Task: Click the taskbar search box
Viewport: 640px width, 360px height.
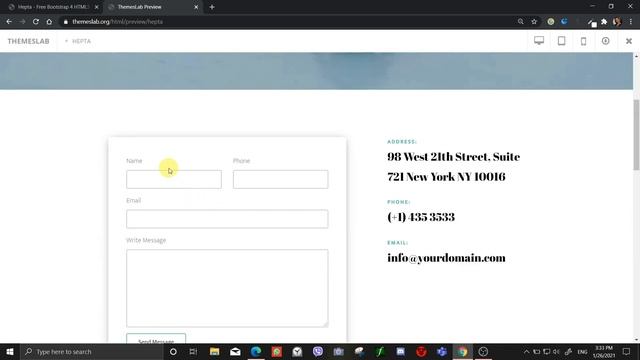Action: coord(91,351)
